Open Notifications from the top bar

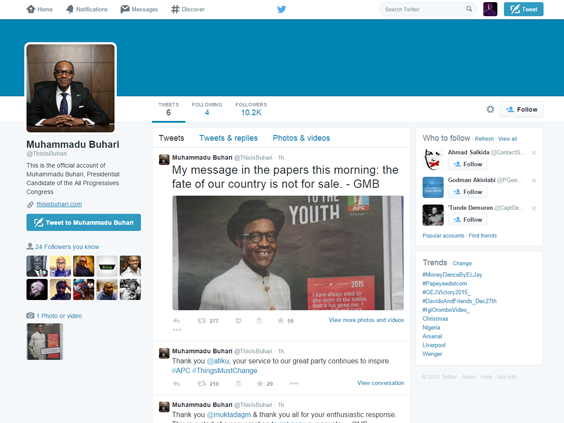(87, 9)
